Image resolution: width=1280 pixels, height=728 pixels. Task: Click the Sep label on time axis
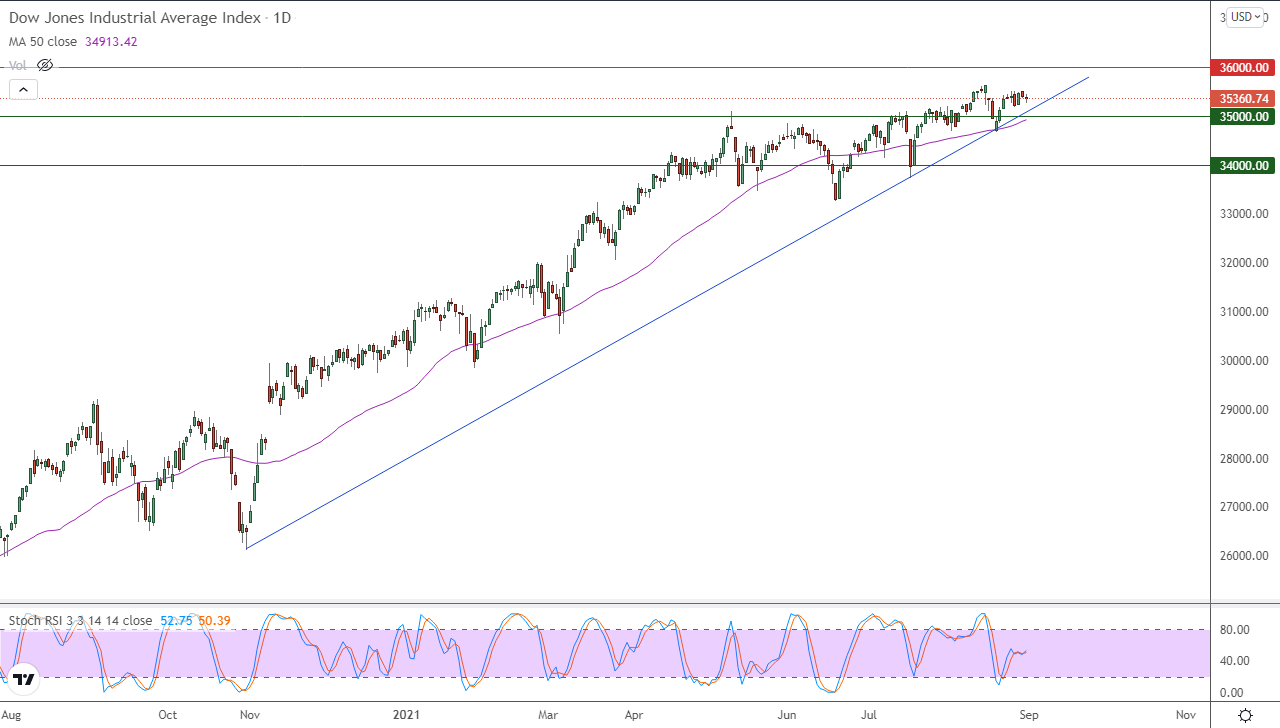click(1029, 715)
